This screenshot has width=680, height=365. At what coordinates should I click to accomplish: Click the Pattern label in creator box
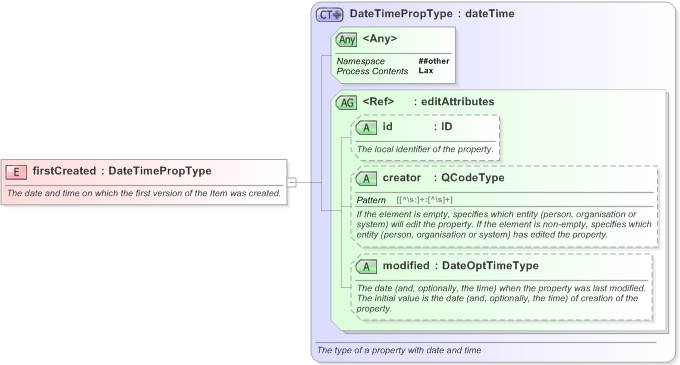point(371,200)
